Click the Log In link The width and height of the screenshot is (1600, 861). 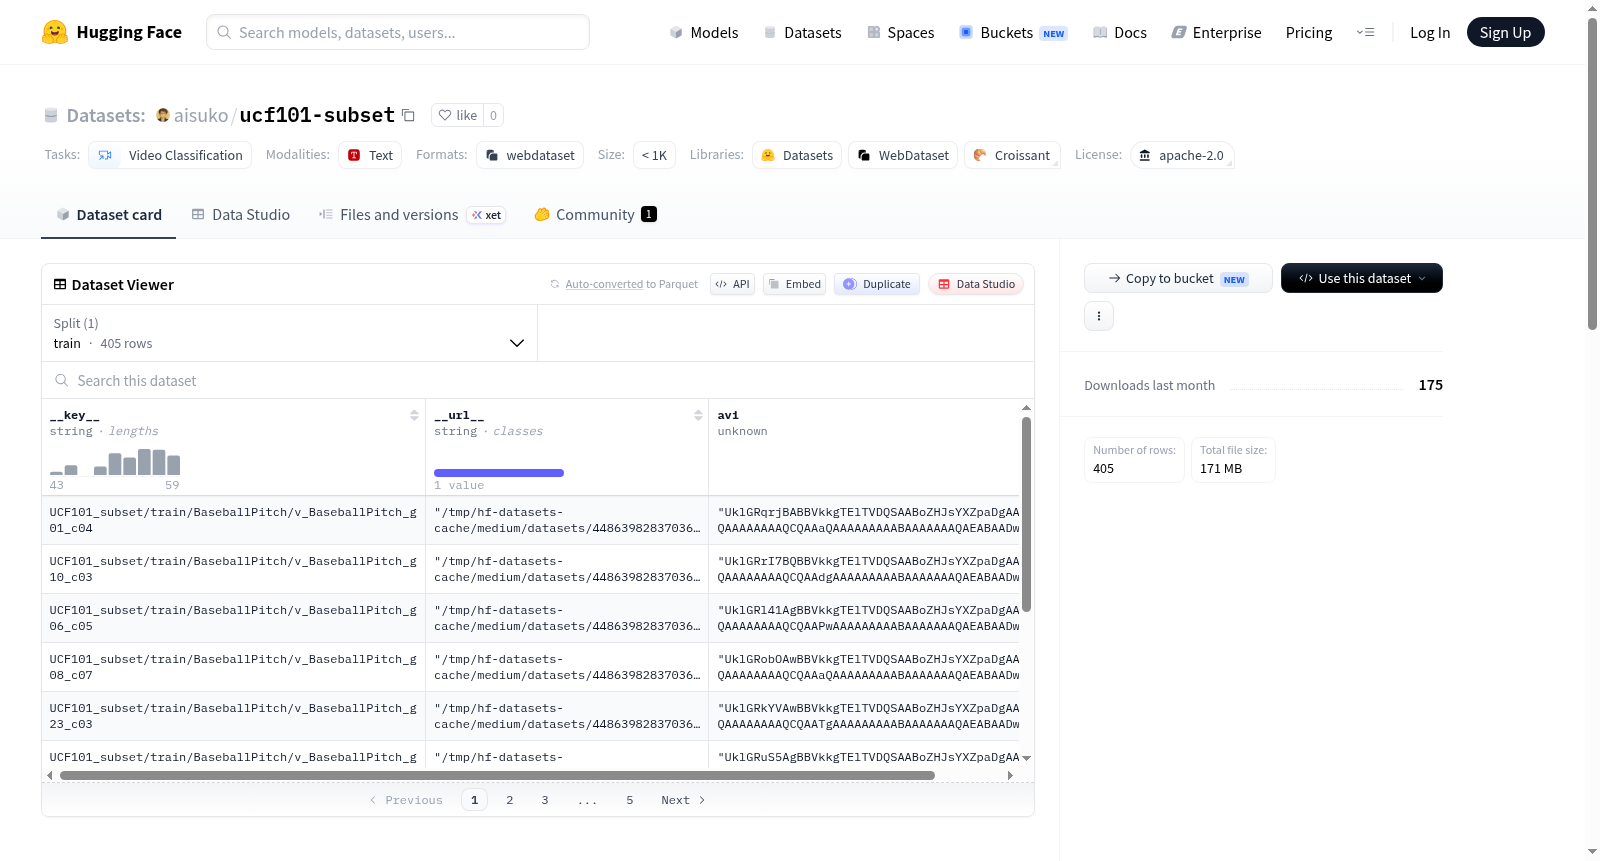[1430, 32]
